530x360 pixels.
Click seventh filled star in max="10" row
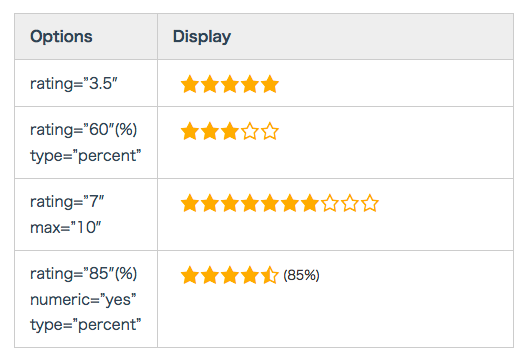(310, 203)
